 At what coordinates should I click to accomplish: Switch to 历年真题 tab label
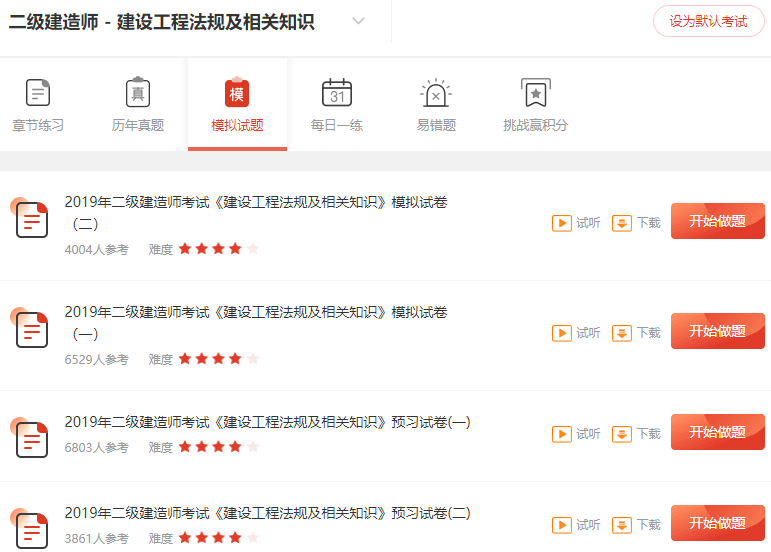(x=138, y=125)
